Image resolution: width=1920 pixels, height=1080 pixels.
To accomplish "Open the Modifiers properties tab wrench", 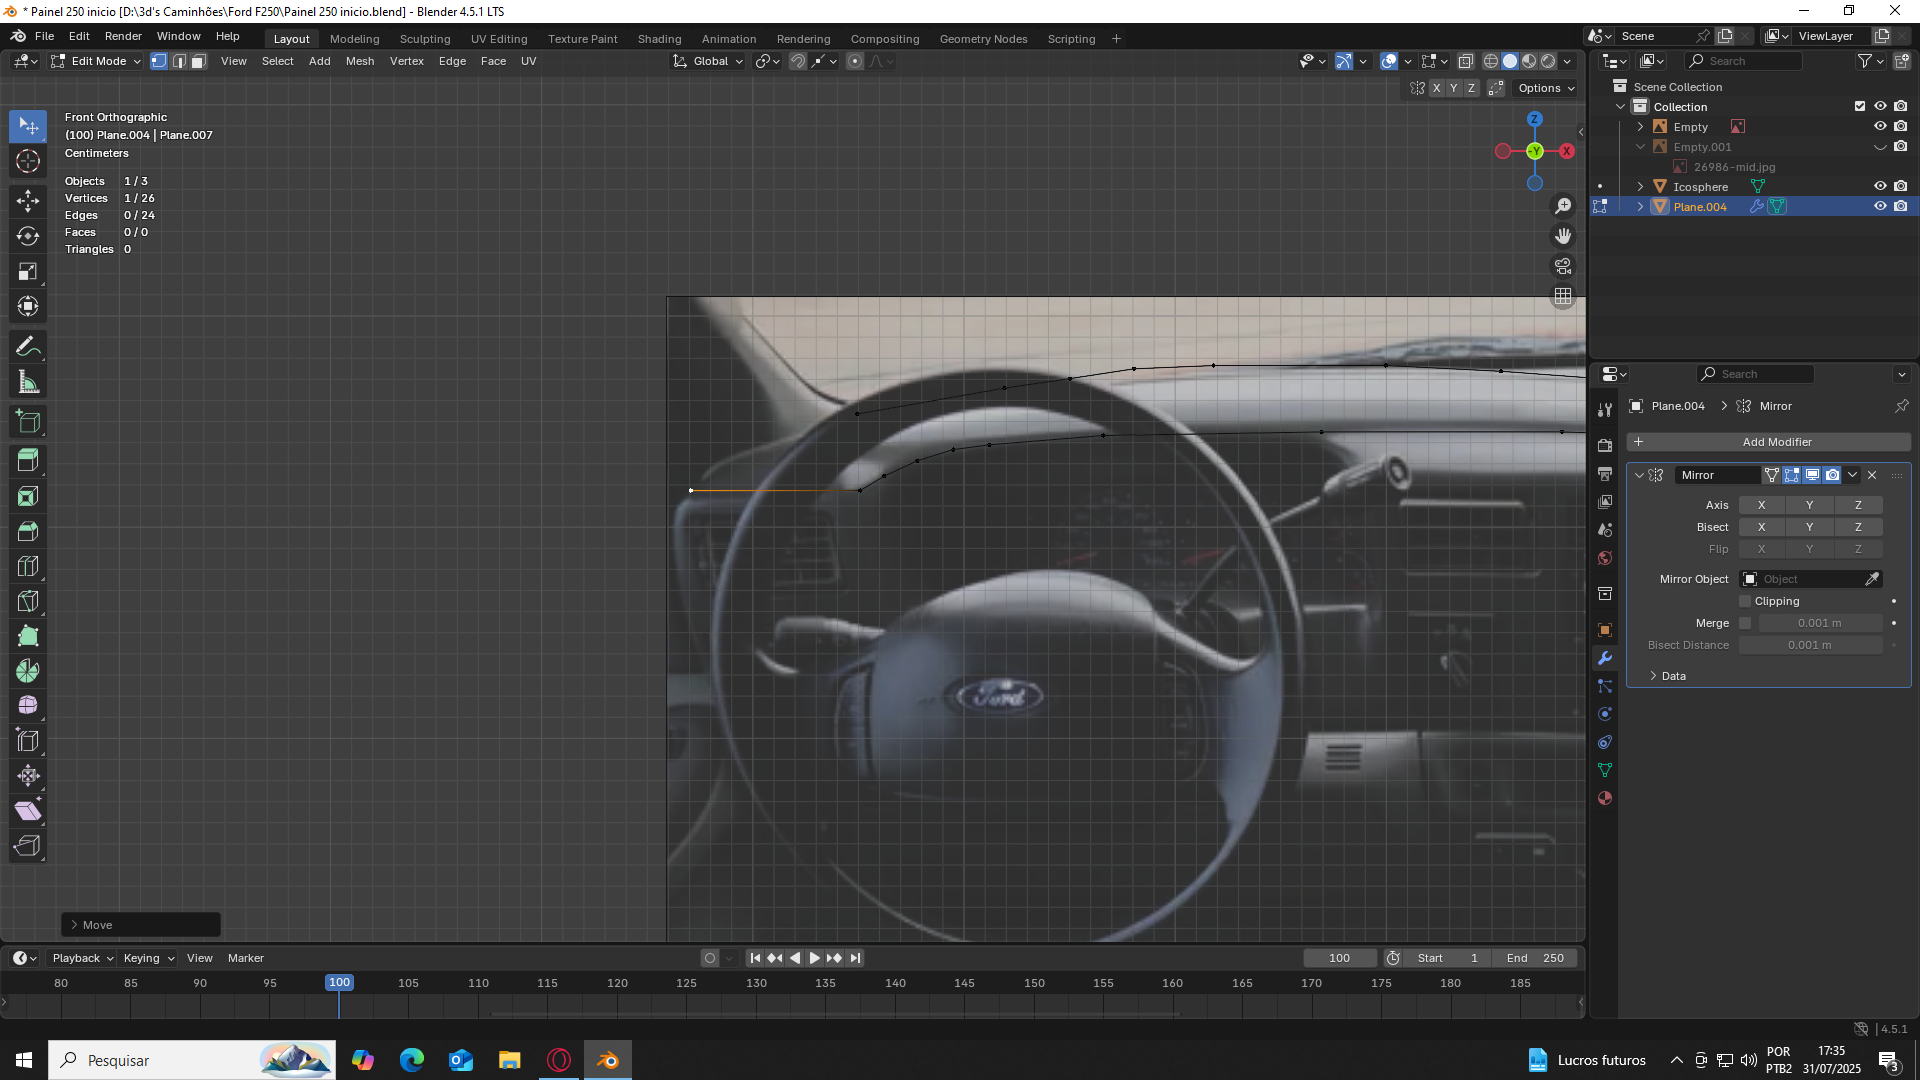I will click(x=1605, y=658).
